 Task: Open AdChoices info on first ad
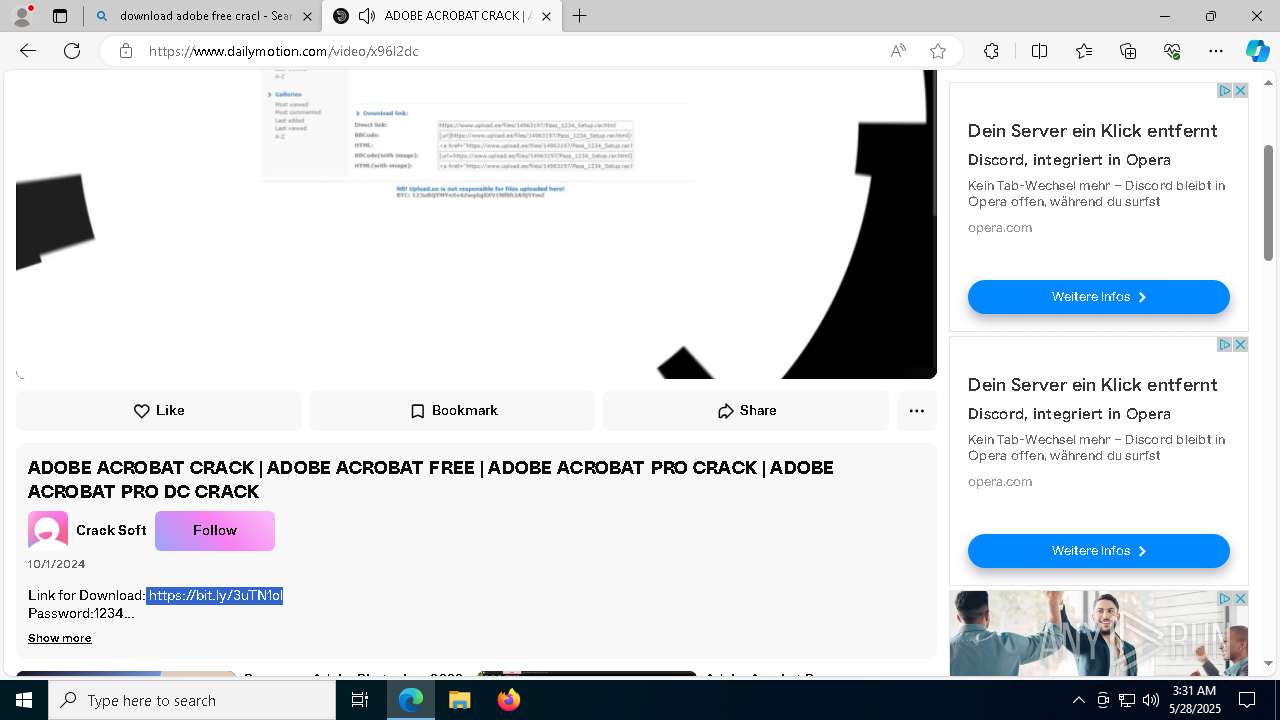[1224, 90]
